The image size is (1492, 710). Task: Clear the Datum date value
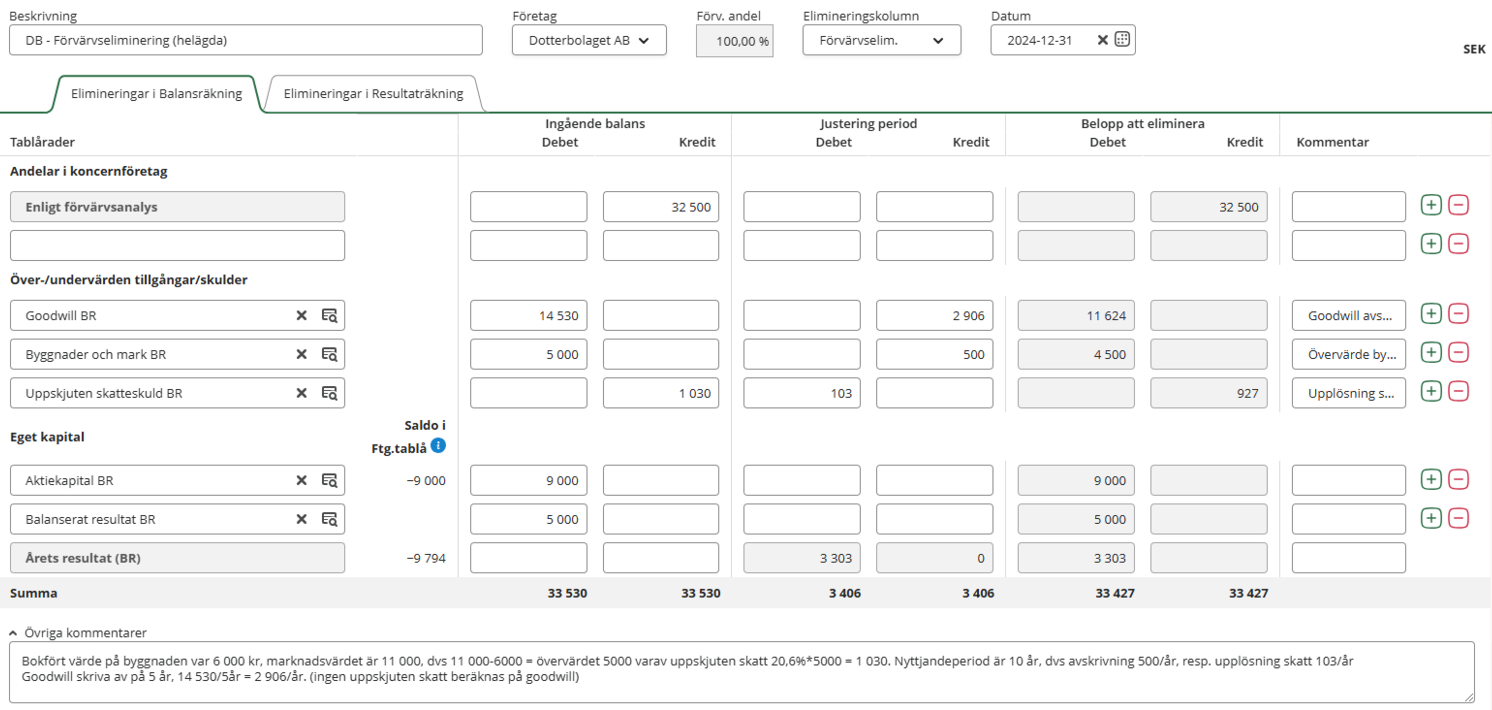tap(1102, 40)
